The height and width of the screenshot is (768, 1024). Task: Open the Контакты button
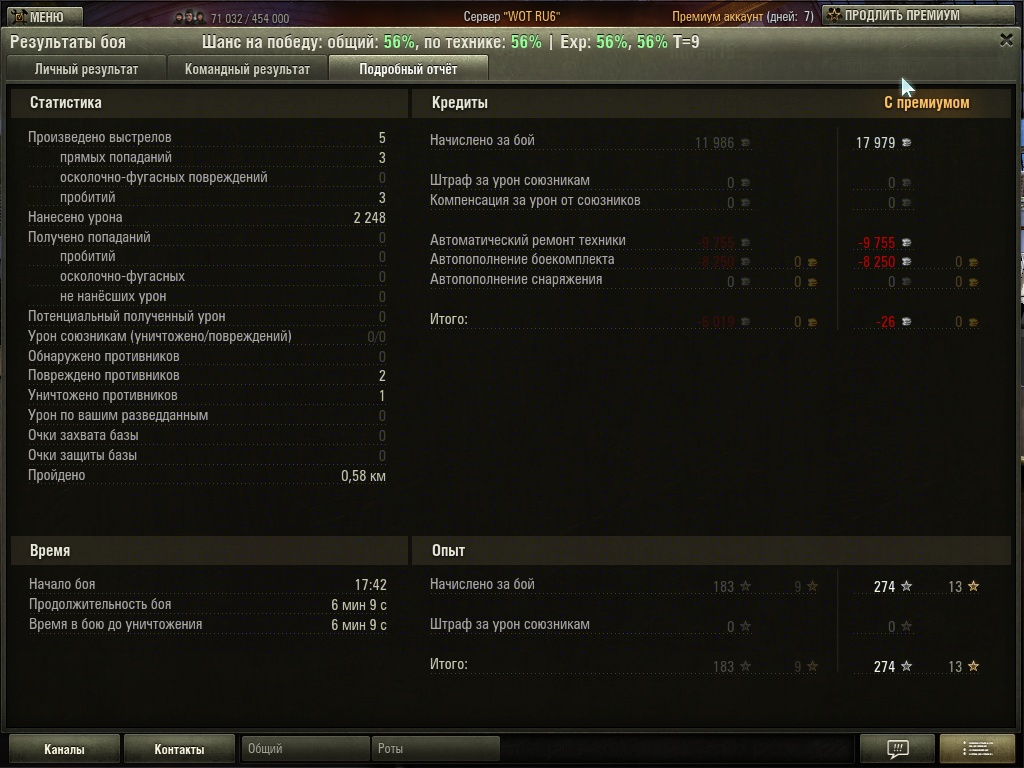[x=179, y=749]
